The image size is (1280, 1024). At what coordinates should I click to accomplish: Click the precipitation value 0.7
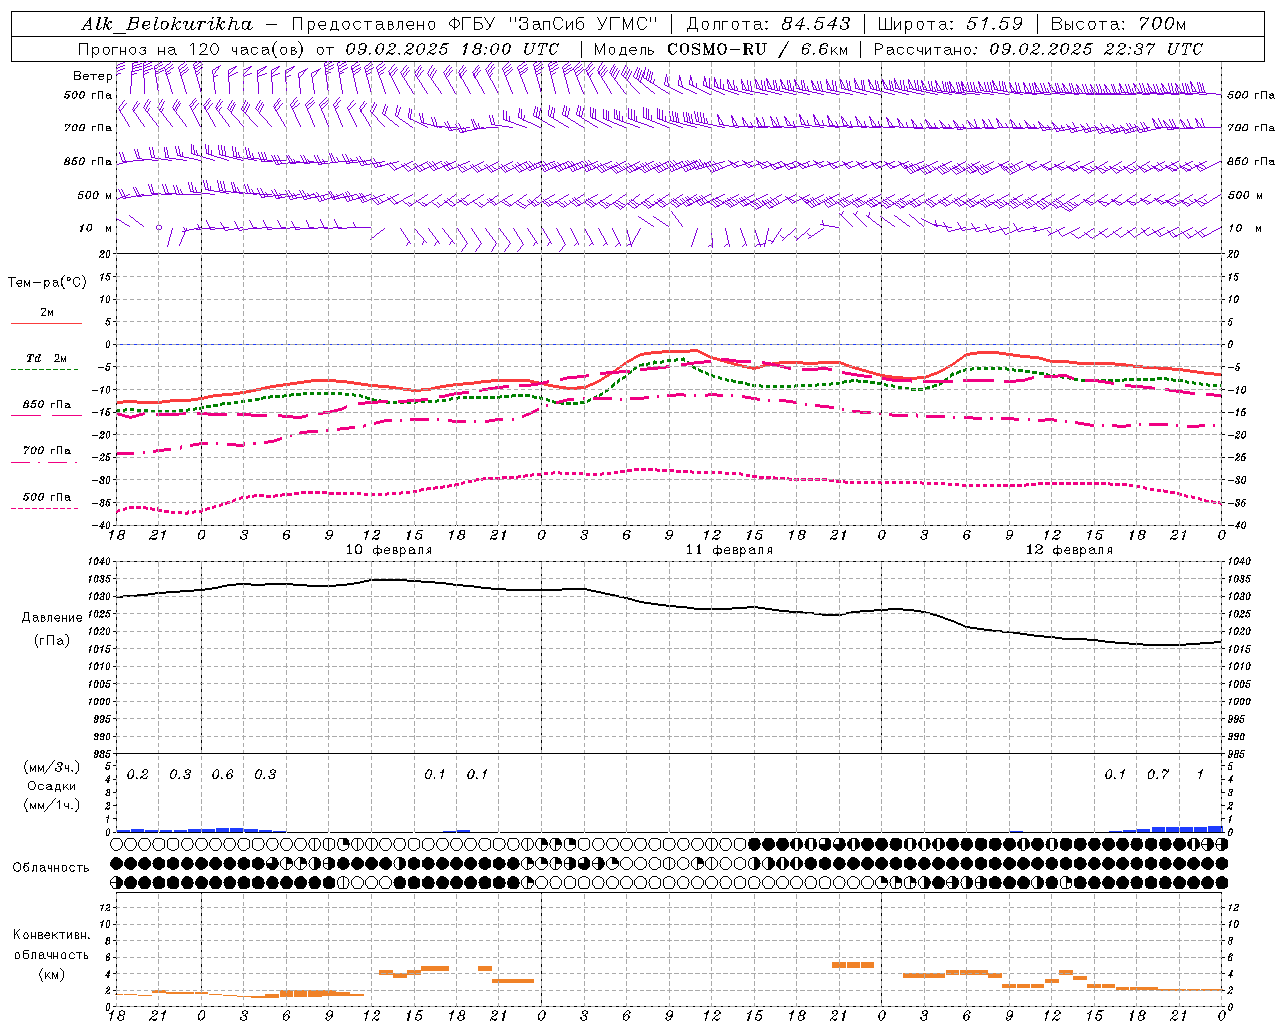click(x=1158, y=775)
